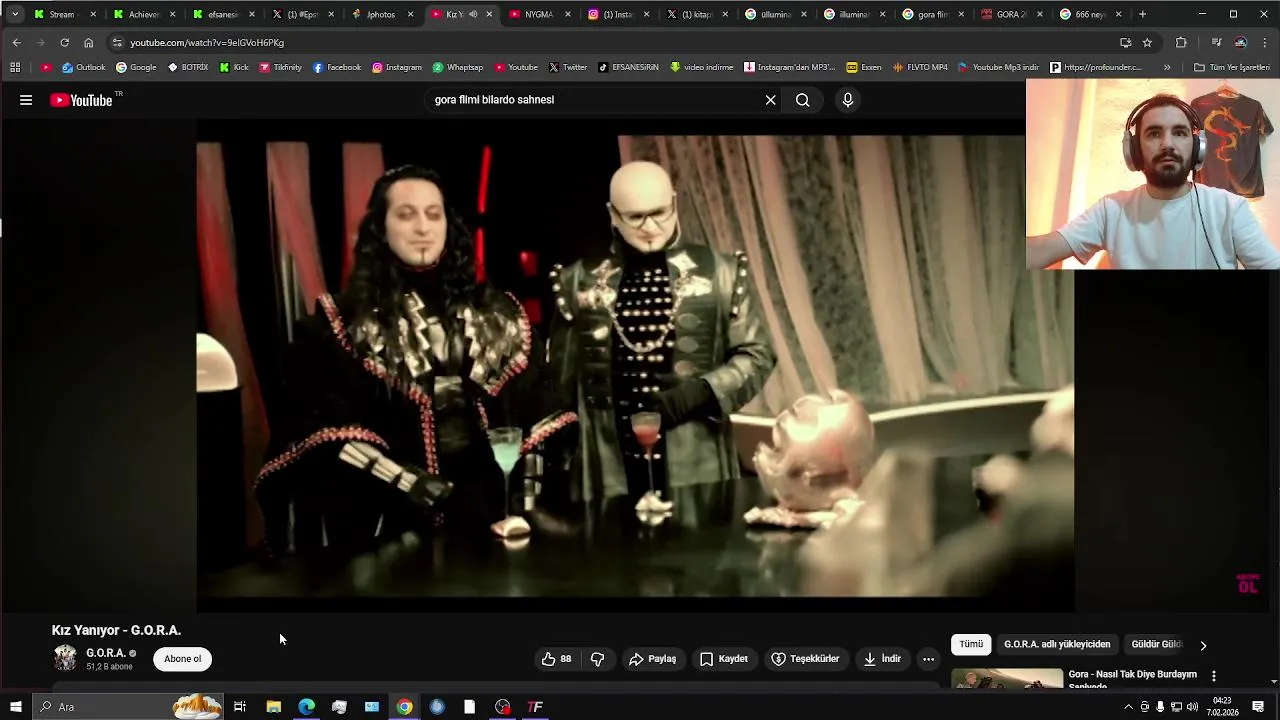
Task: Go to the YouTube home logo
Action: pyautogui.click(x=80, y=100)
